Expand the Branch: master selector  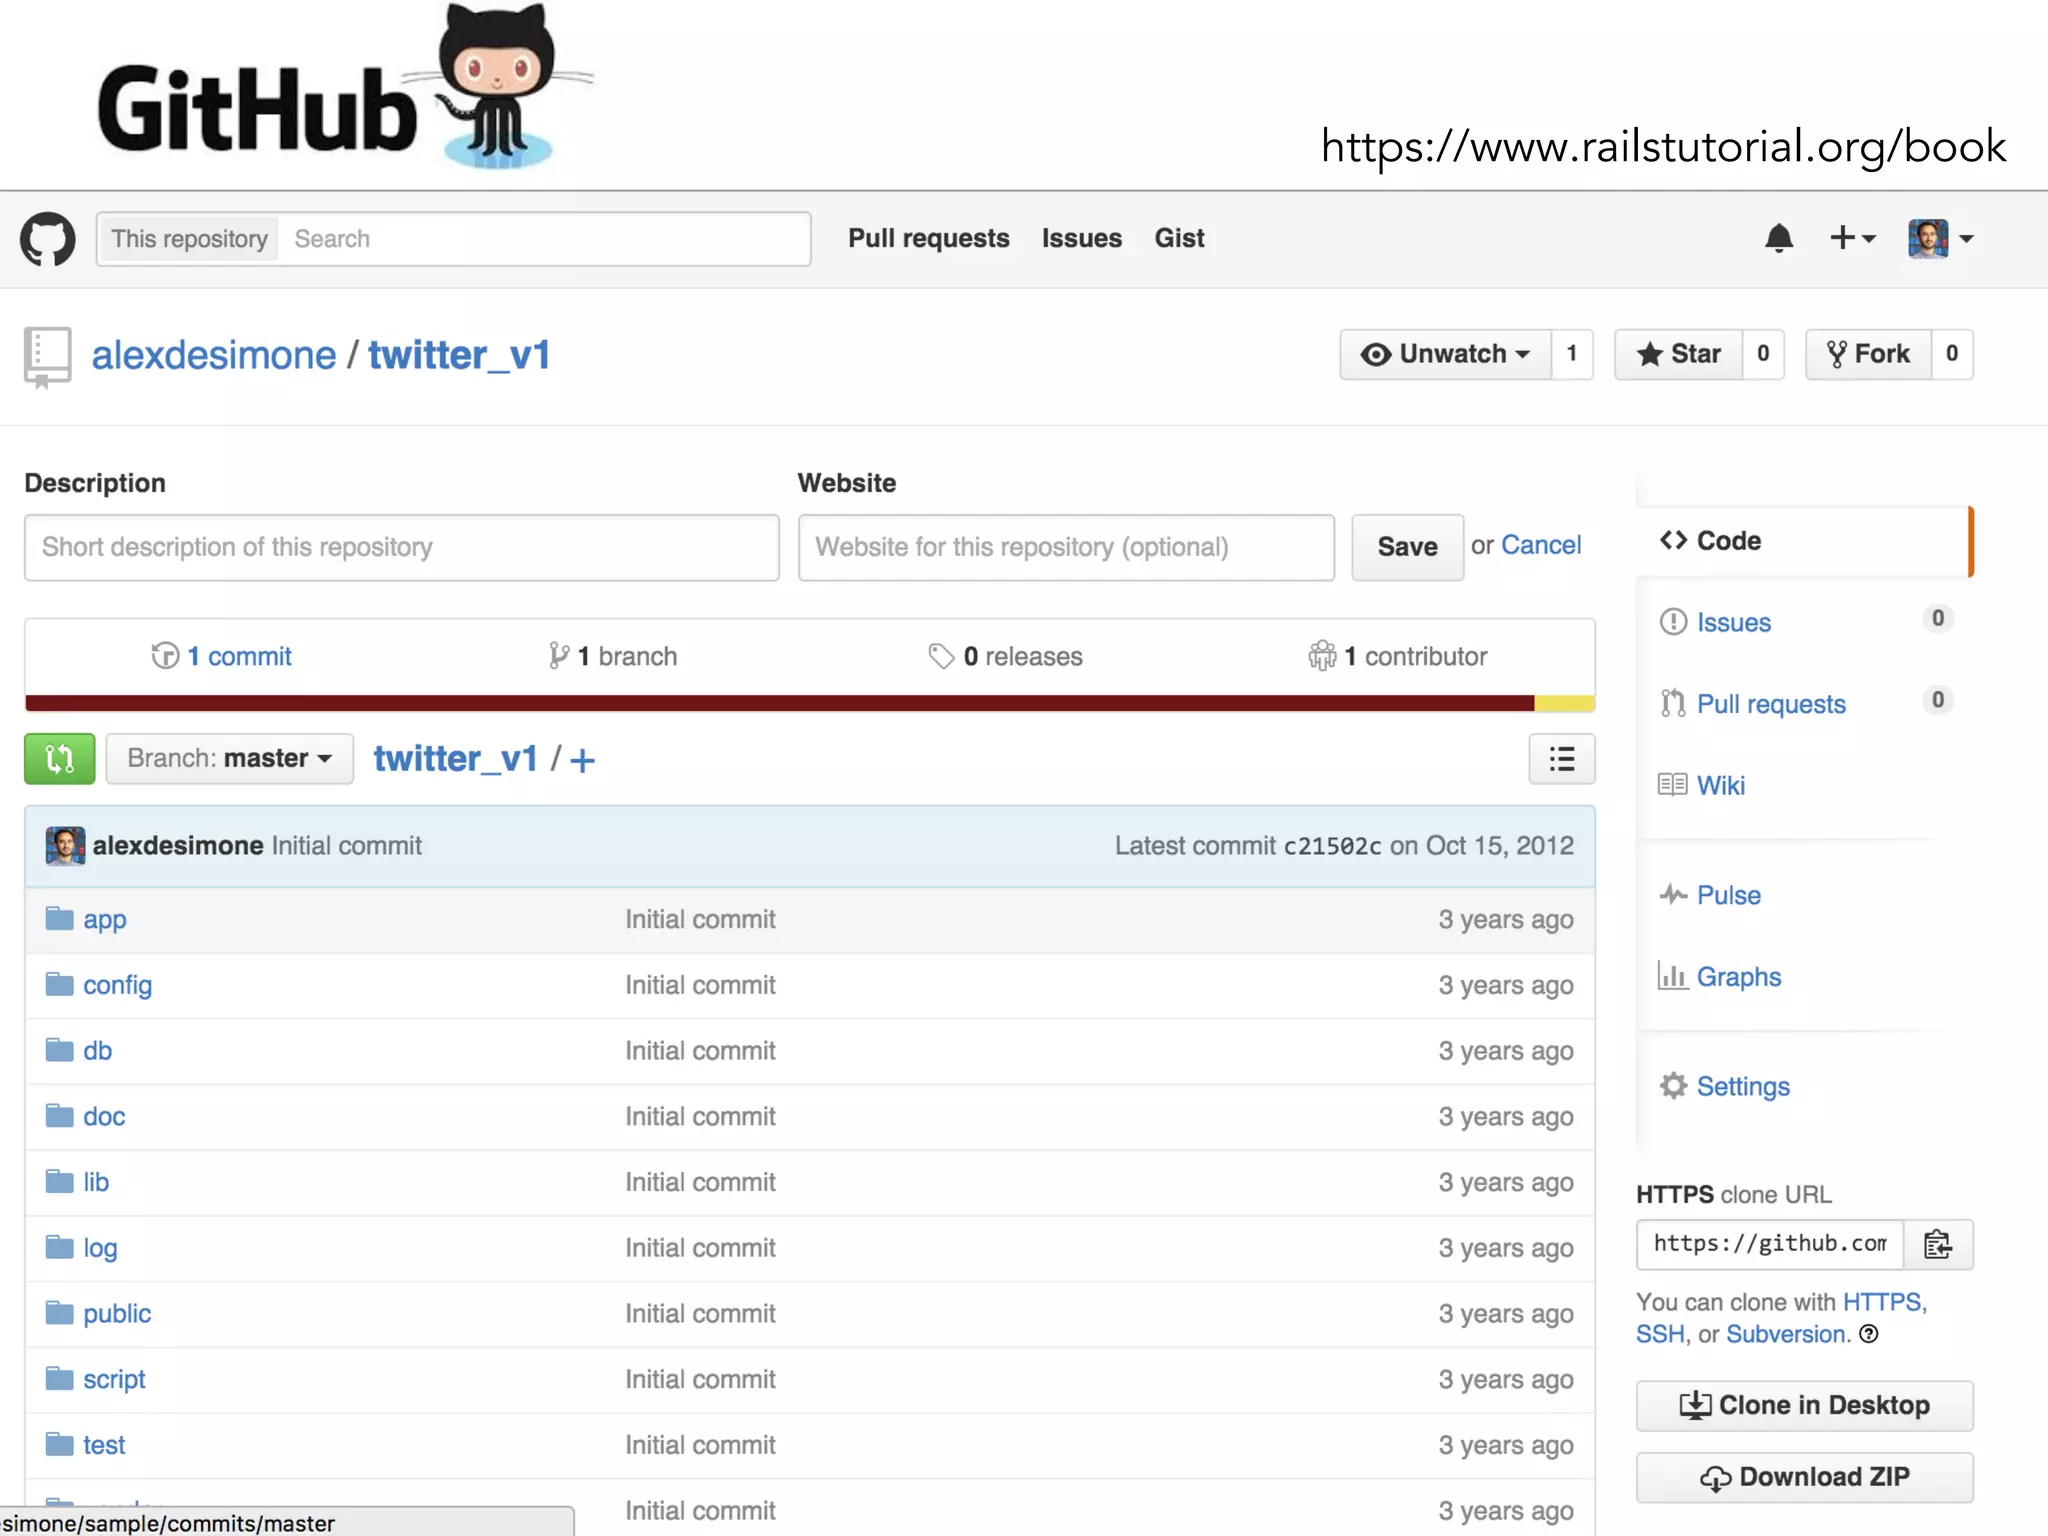(x=230, y=759)
